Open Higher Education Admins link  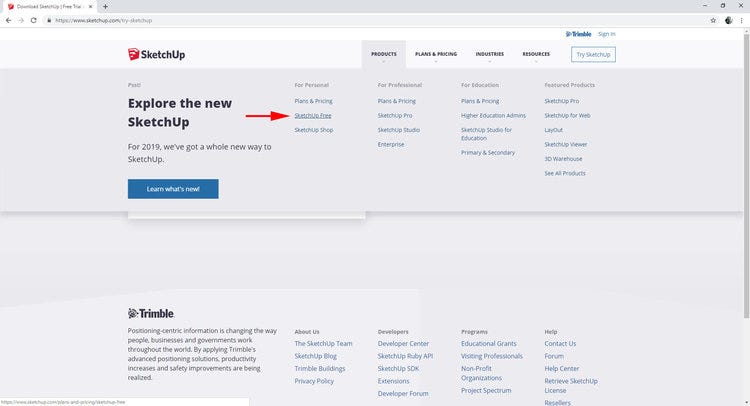pyautogui.click(x=493, y=115)
